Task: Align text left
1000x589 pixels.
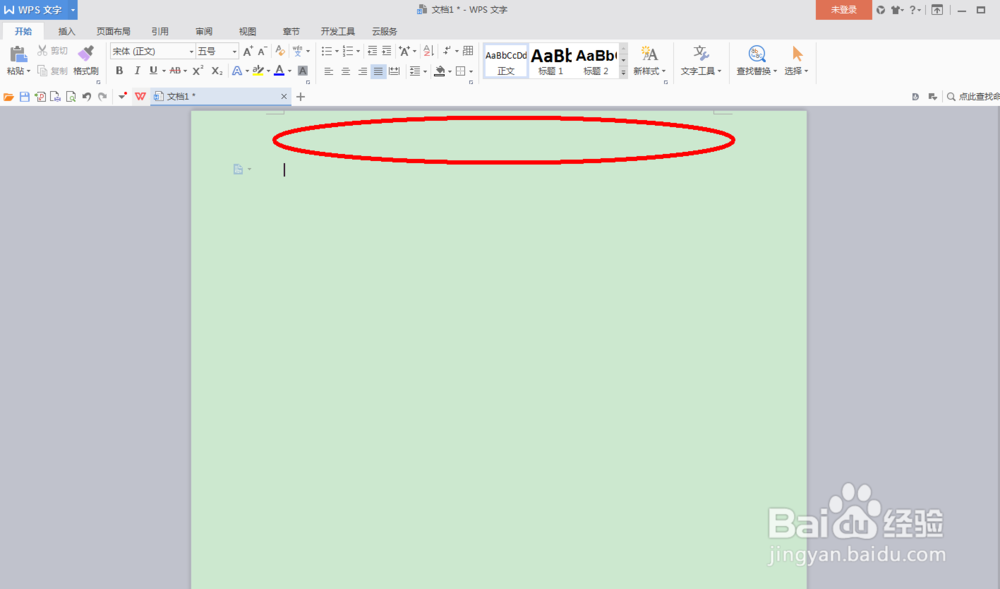Action: (328, 71)
